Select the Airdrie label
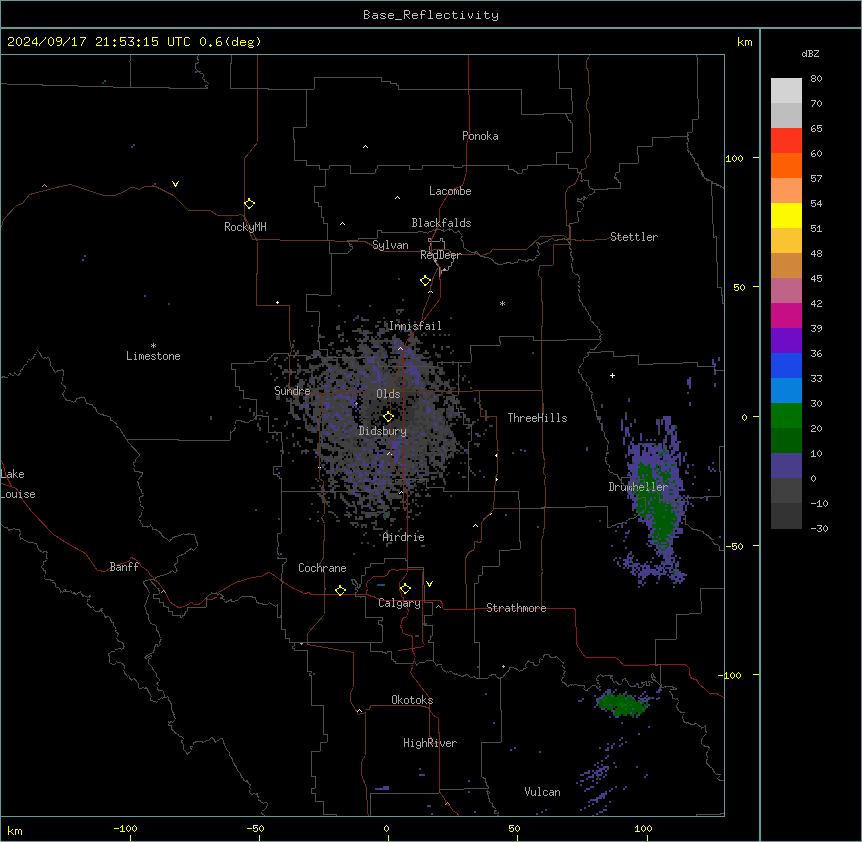The width and height of the screenshot is (862, 842). [x=404, y=537]
